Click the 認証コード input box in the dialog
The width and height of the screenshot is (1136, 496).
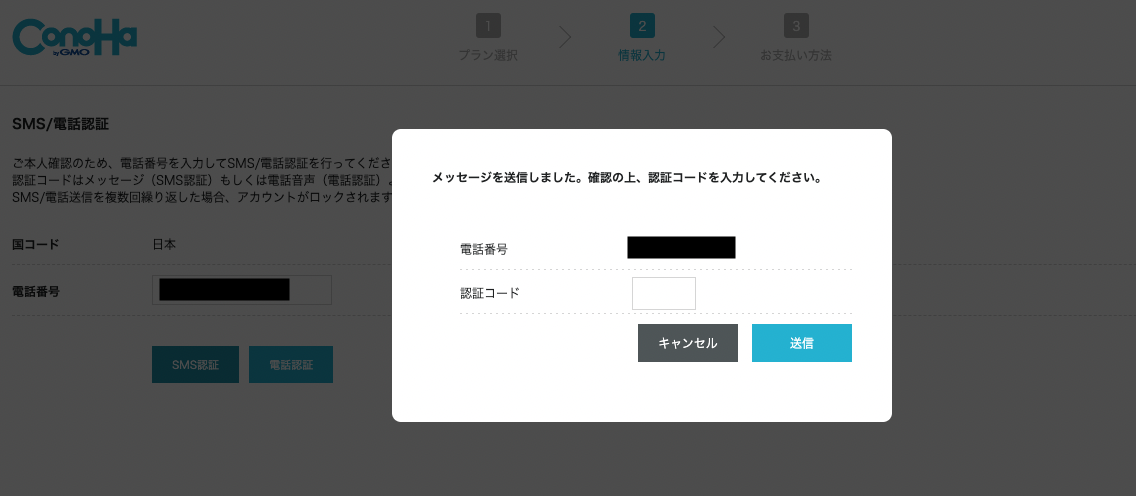coord(664,293)
